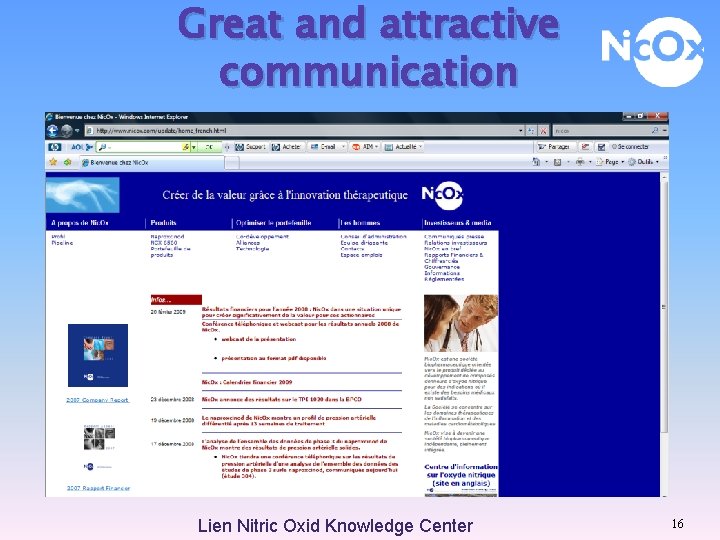Open the Outils menu

[643, 162]
